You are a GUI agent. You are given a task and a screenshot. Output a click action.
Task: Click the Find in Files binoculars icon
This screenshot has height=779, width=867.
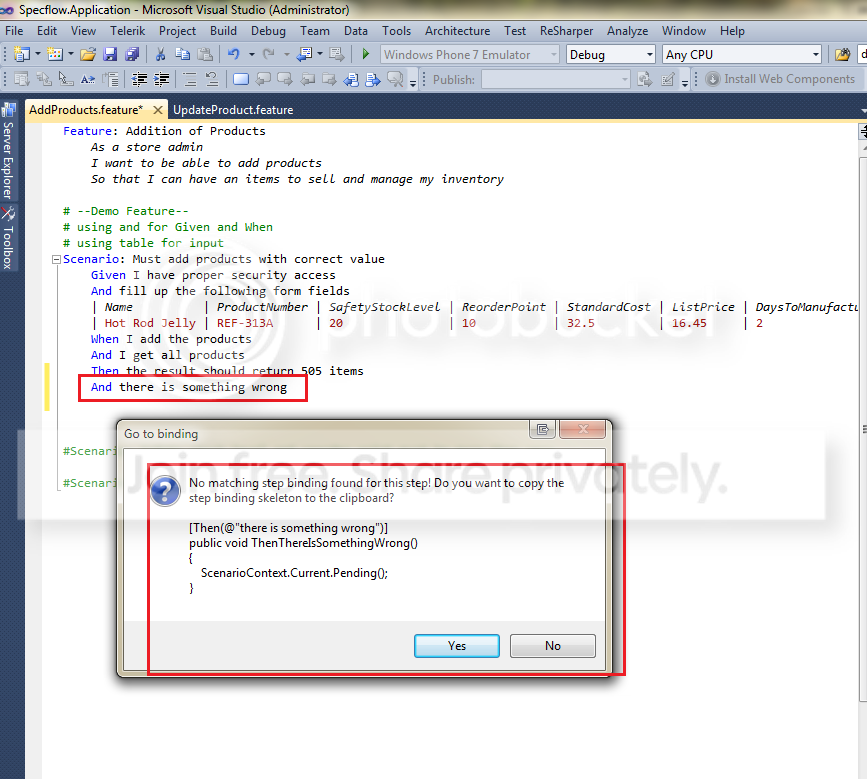[x=842, y=54]
